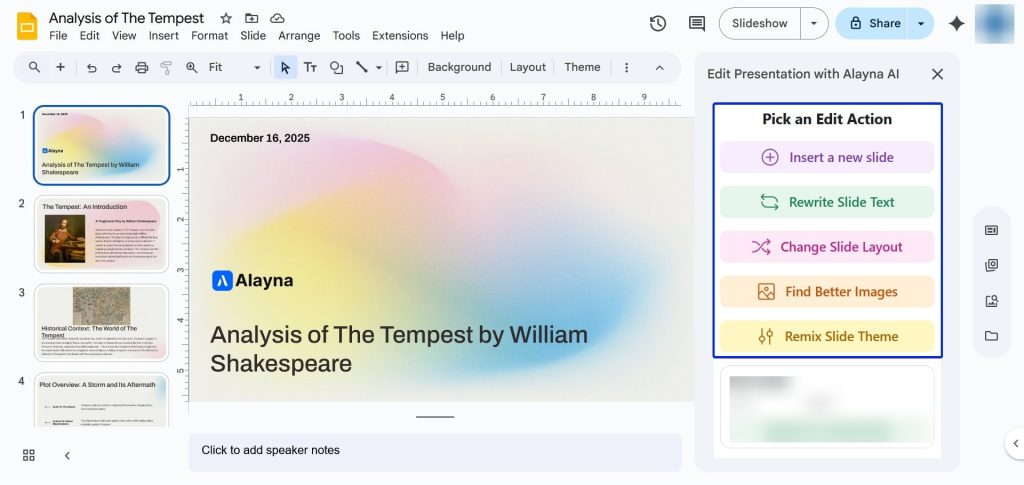Open the Slideshow options dropdown arrow
This screenshot has height=485, width=1024.
(x=815, y=23)
